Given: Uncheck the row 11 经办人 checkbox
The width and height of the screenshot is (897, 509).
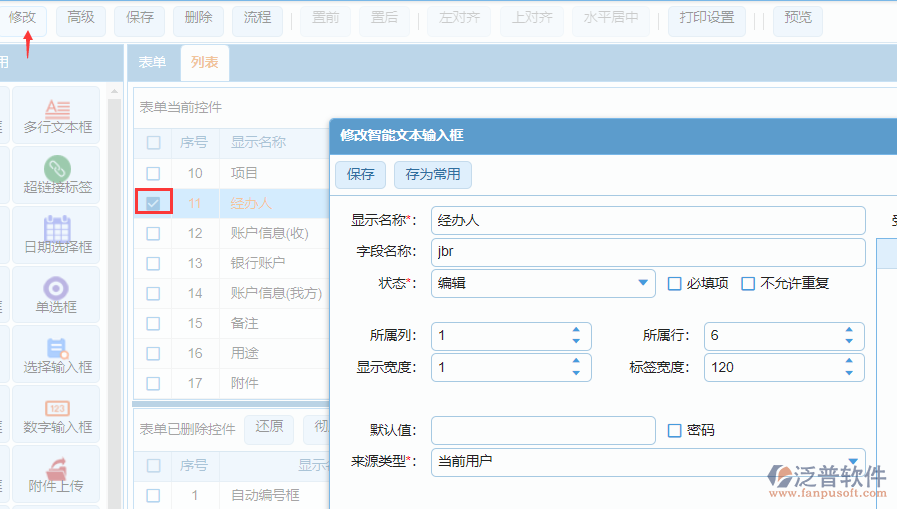Looking at the screenshot, I should [153, 203].
